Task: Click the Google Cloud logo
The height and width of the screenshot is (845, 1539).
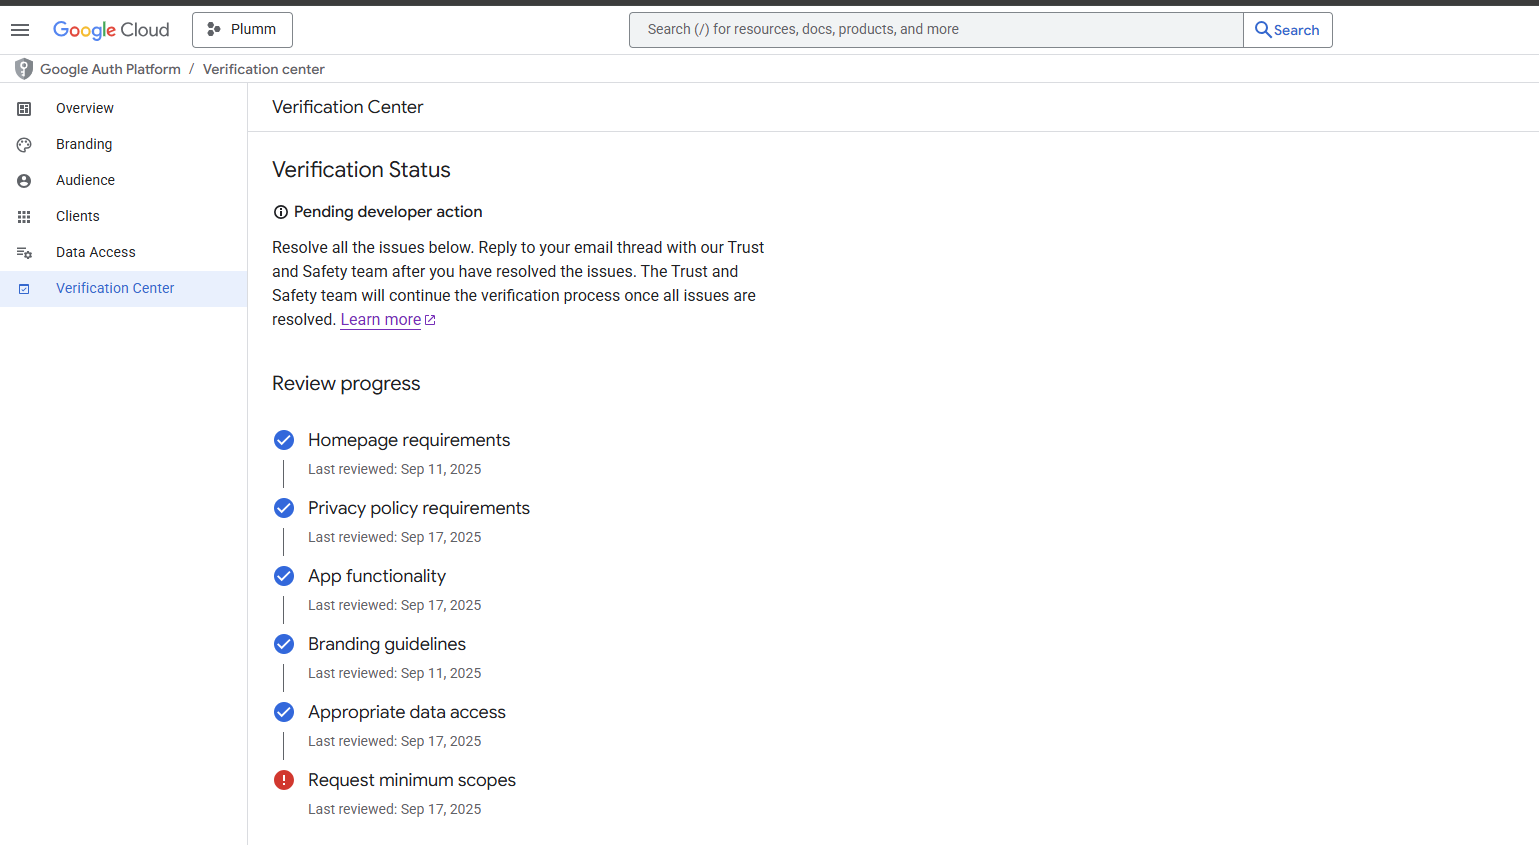Action: pyautogui.click(x=111, y=30)
